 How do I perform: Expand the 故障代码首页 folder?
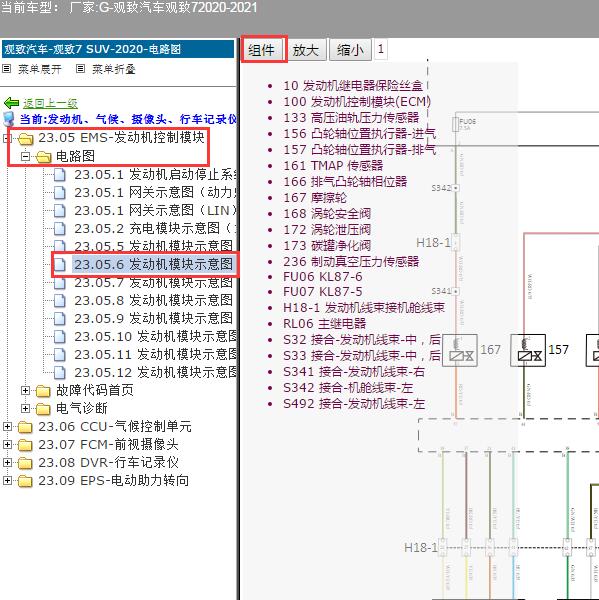(25, 390)
